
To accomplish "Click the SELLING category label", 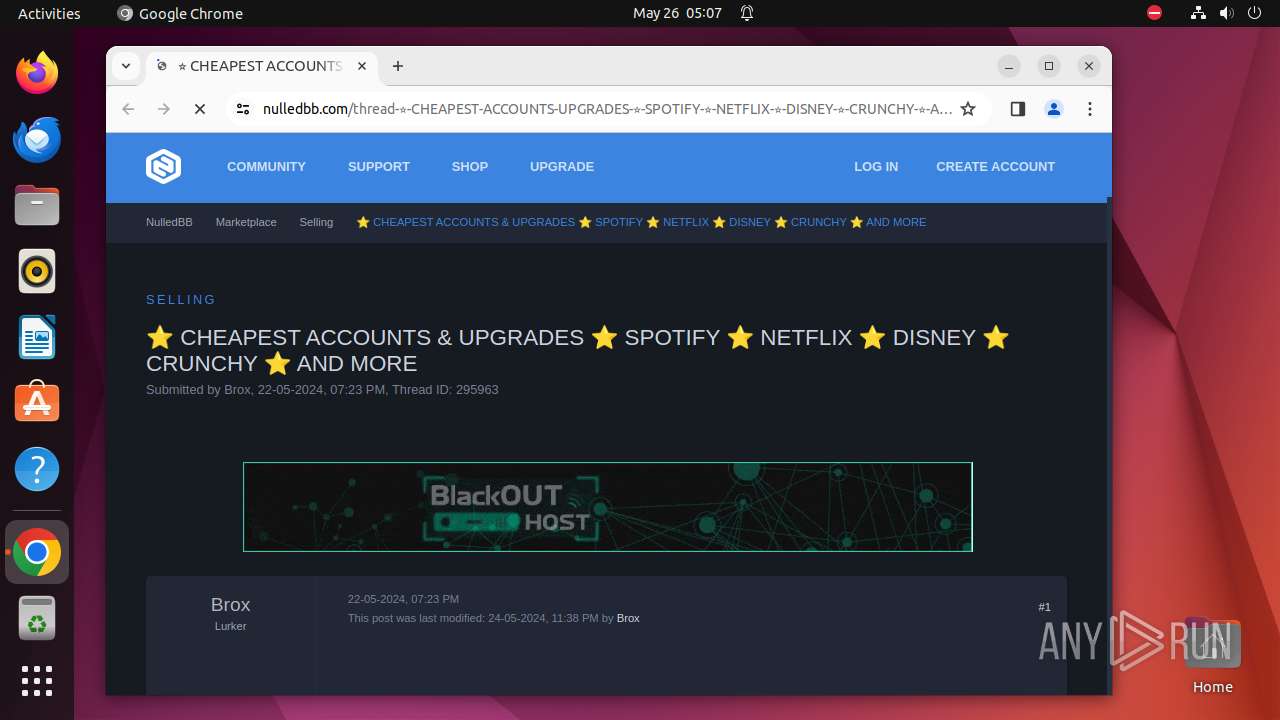I will [x=181, y=299].
